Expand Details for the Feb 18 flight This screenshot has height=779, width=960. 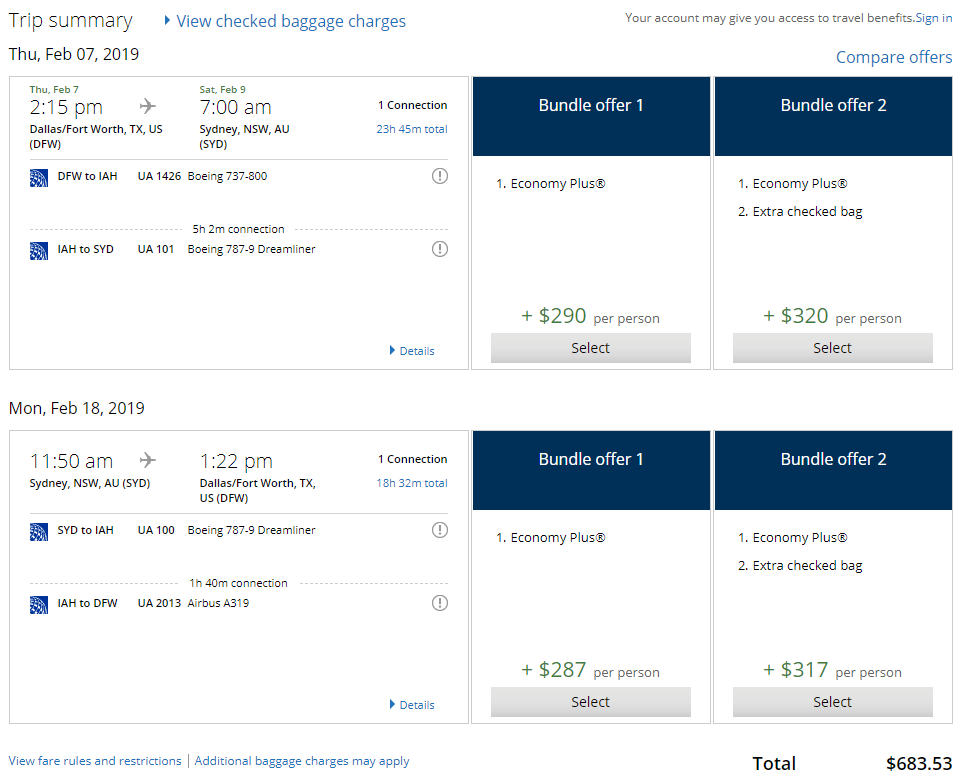(x=412, y=705)
